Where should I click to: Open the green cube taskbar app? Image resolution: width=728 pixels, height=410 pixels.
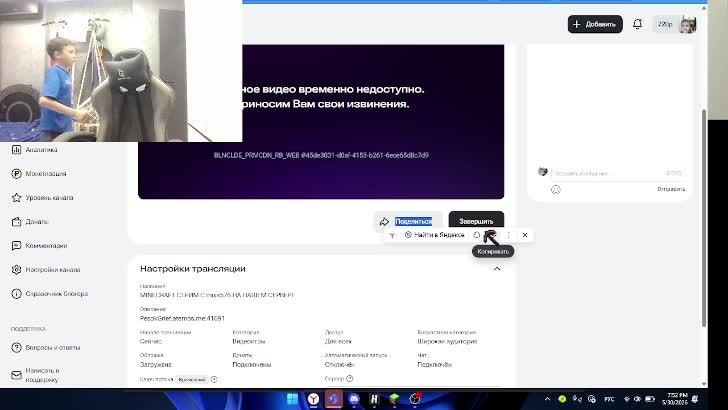pyautogui.click(x=394, y=399)
